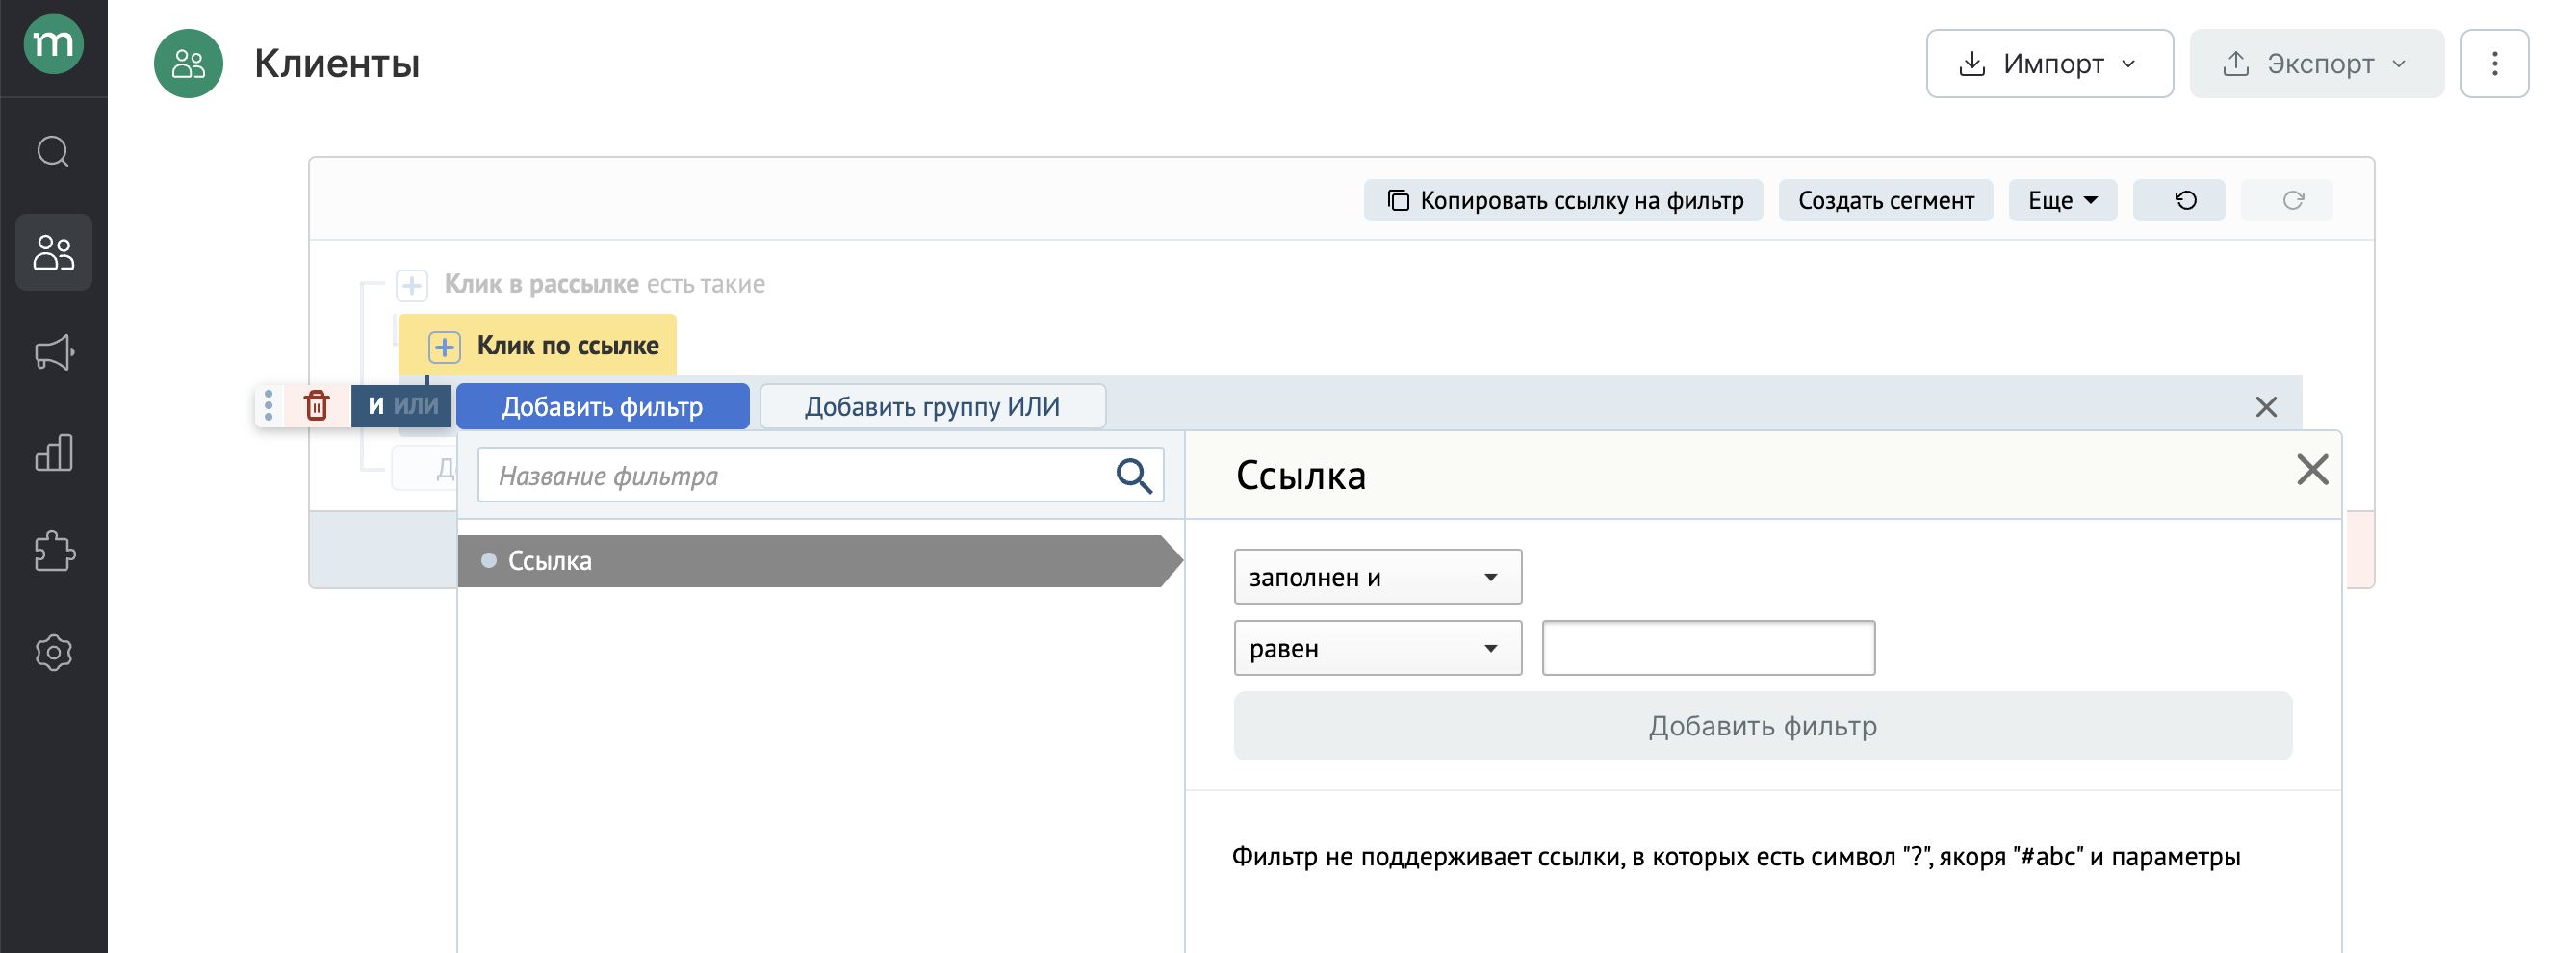This screenshot has height=953, width=2576.
Task: Click the Клиенты page title
Action: tap(337, 64)
